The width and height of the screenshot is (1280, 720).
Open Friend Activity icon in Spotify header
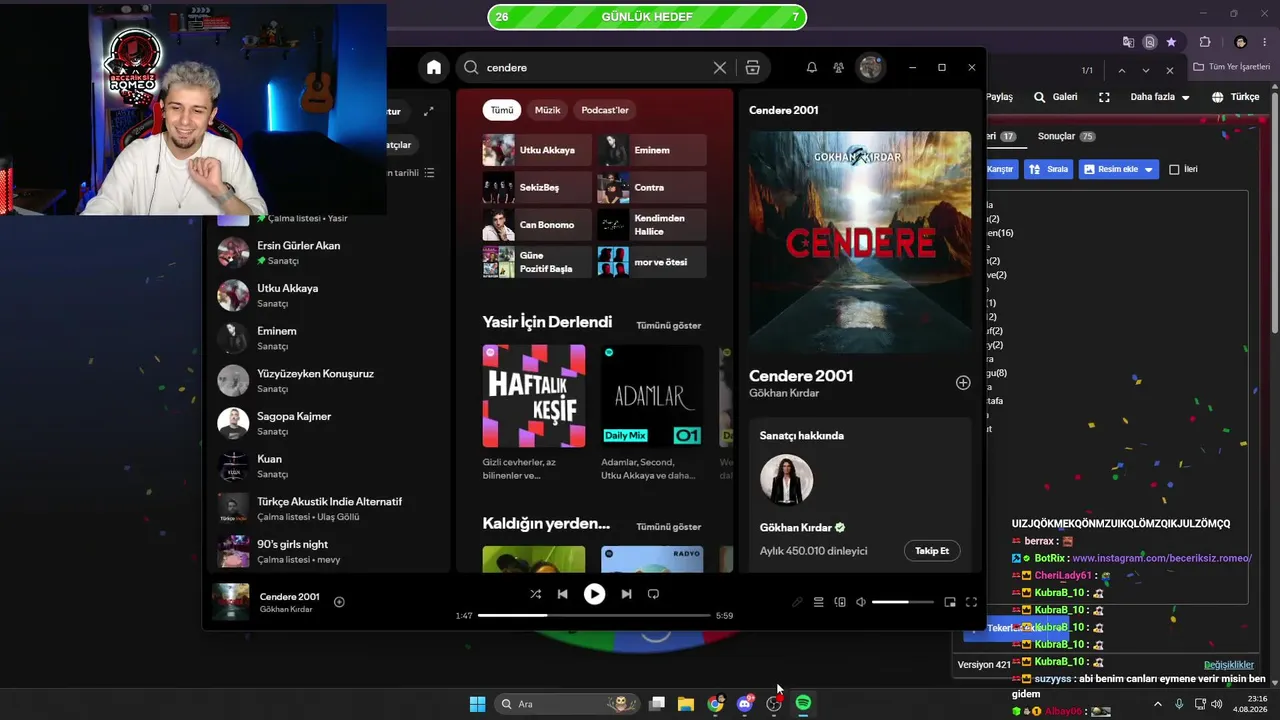click(x=839, y=68)
